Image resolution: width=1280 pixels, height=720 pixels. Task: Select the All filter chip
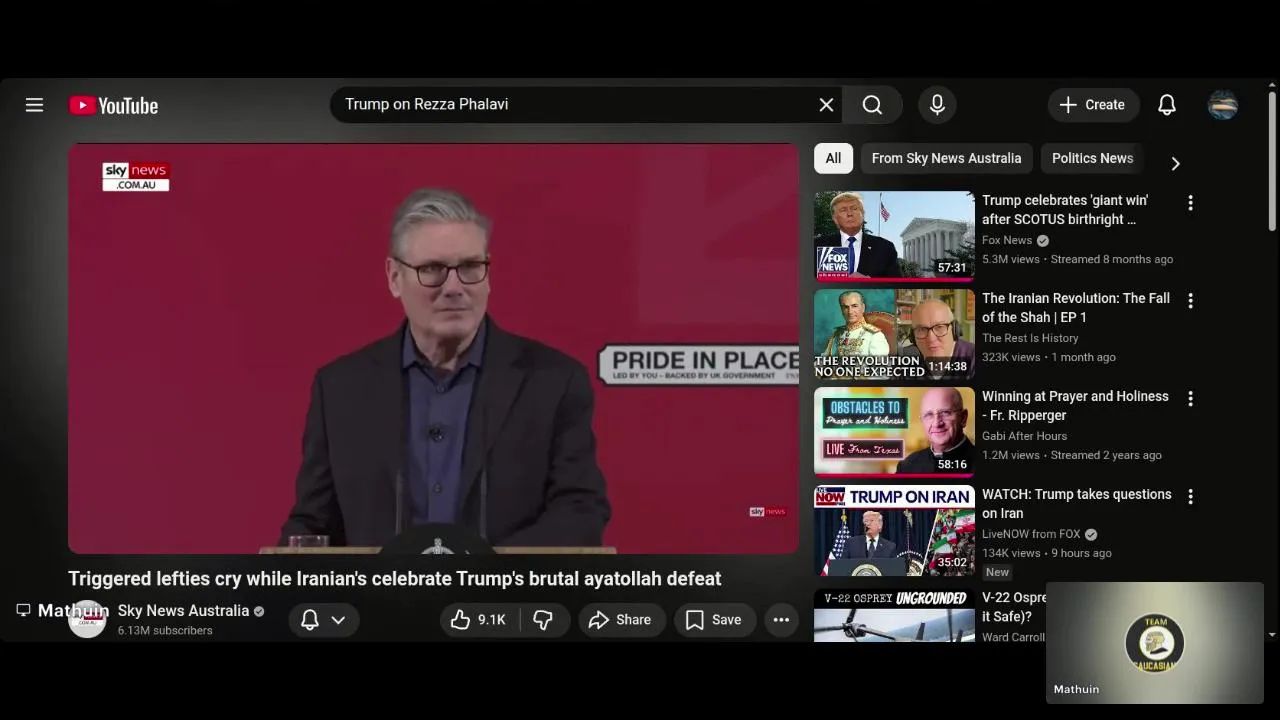(833, 158)
